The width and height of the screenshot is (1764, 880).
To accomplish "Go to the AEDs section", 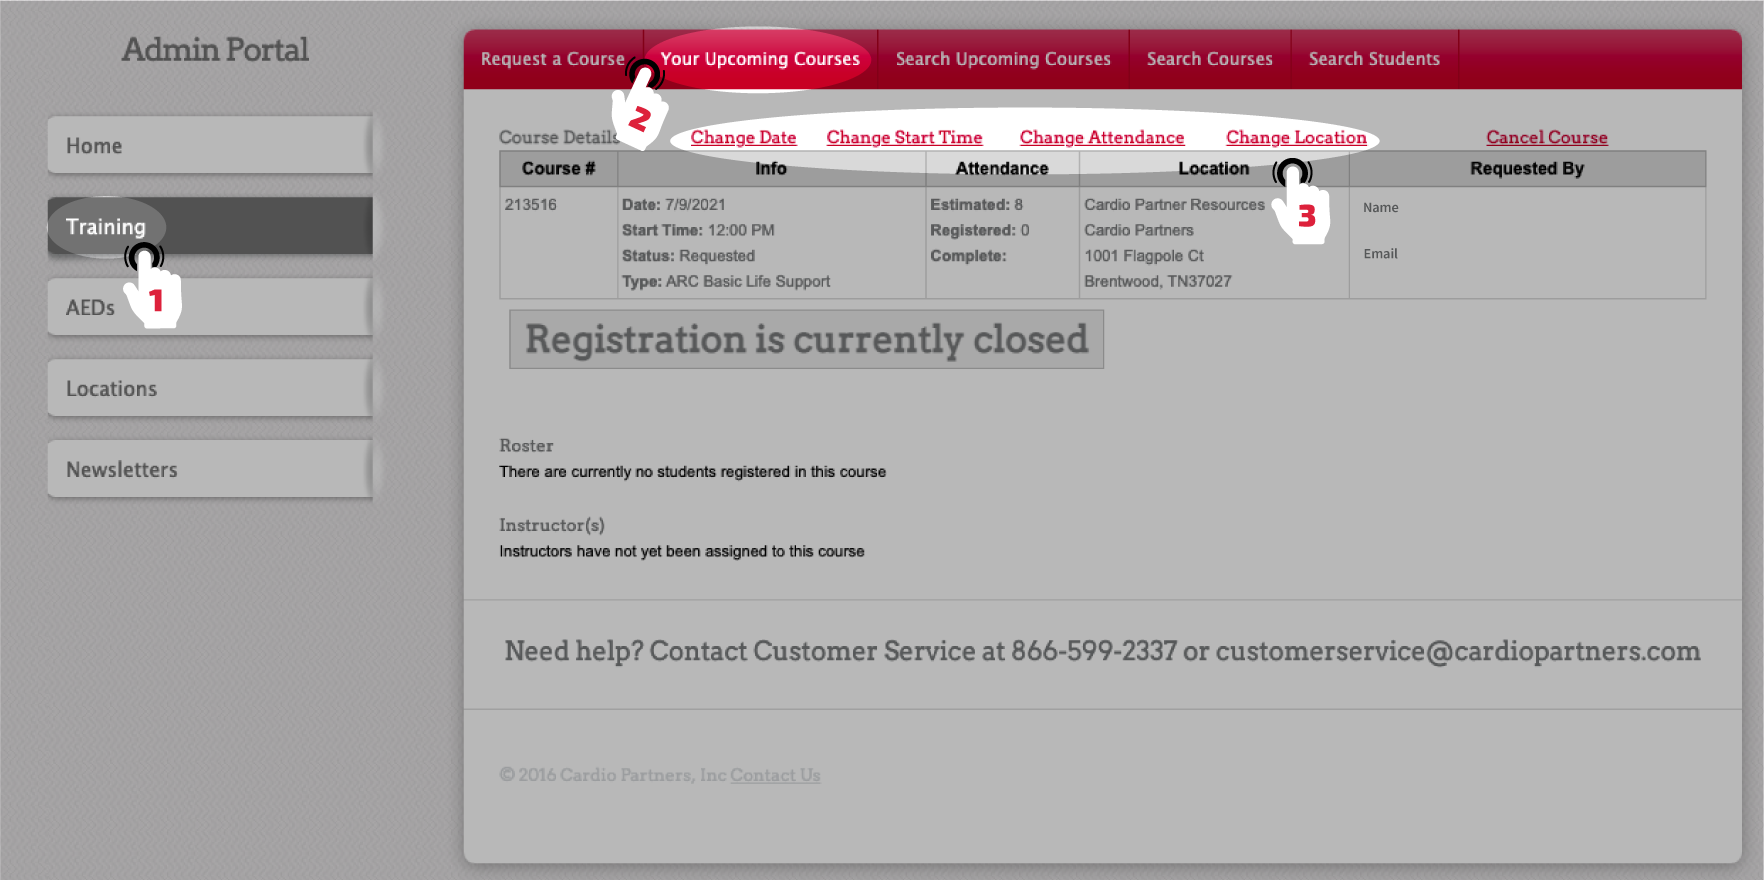I will (90, 308).
